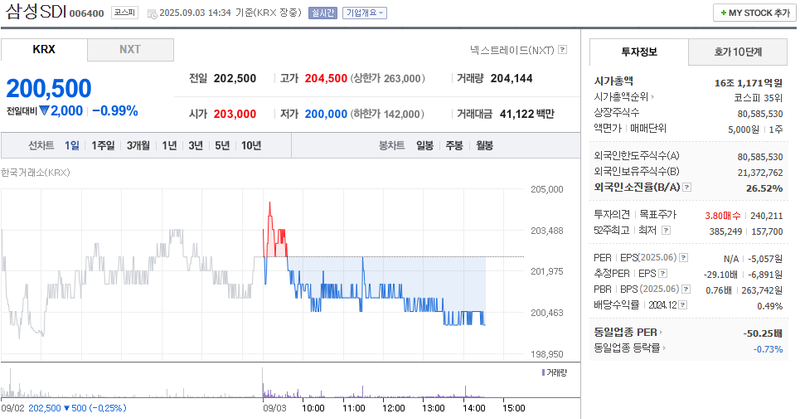Click the 코스피 market badge

tap(124, 13)
